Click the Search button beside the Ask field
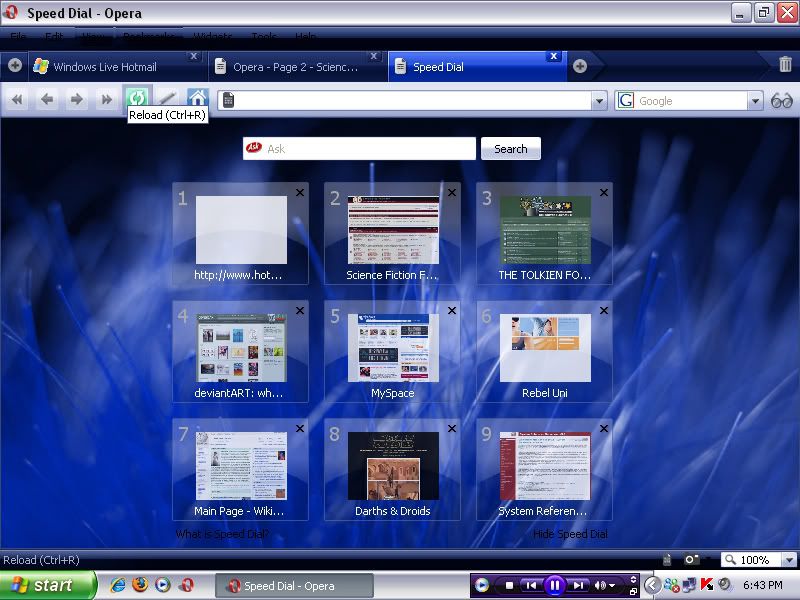 point(511,148)
